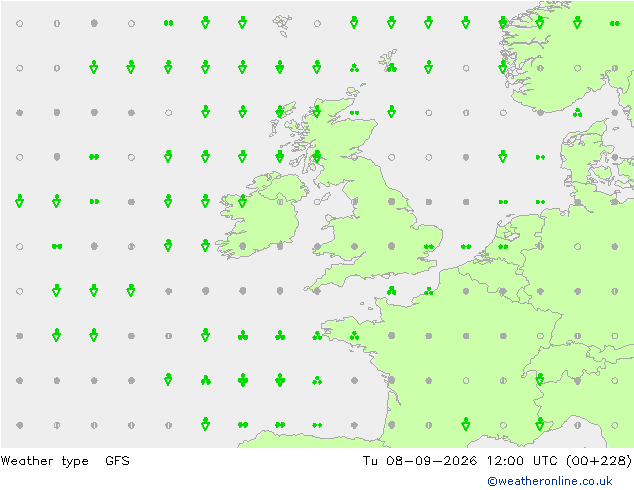Select the green drizzle symbol over East Anglia
This screenshot has width=634, height=490.
pos(429,246)
